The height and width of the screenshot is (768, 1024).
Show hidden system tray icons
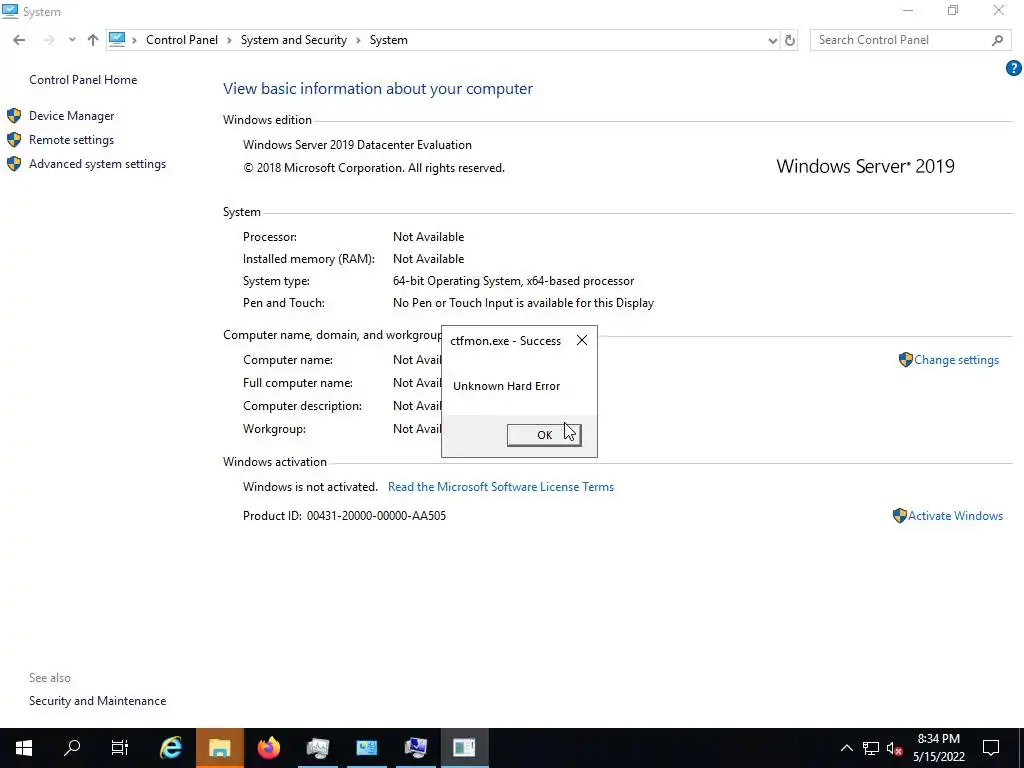pyautogui.click(x=846, y=748)
